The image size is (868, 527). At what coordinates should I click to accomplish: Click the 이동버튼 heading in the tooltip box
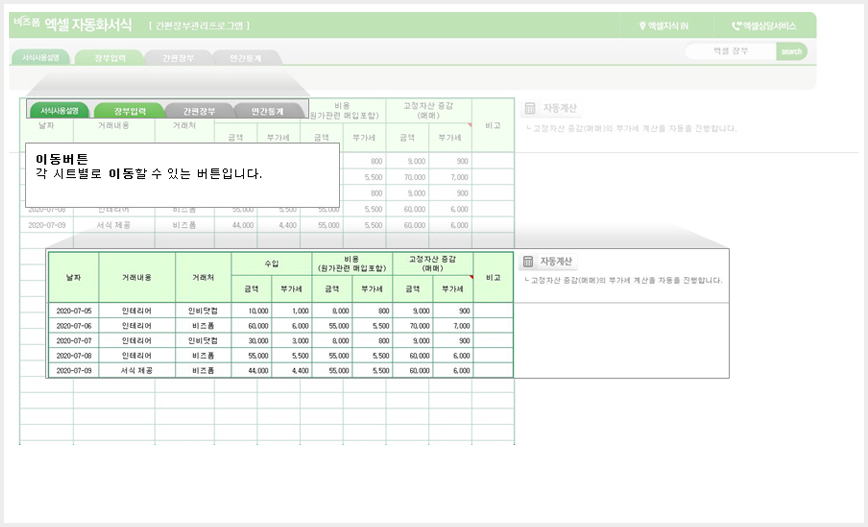tap(61, 159)
